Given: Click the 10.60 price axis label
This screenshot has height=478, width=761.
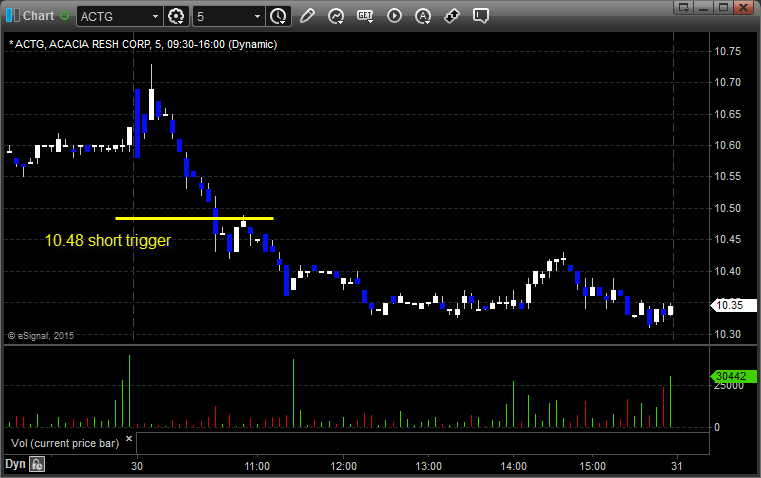Looking at the screenshot, I should click(728, 145).
